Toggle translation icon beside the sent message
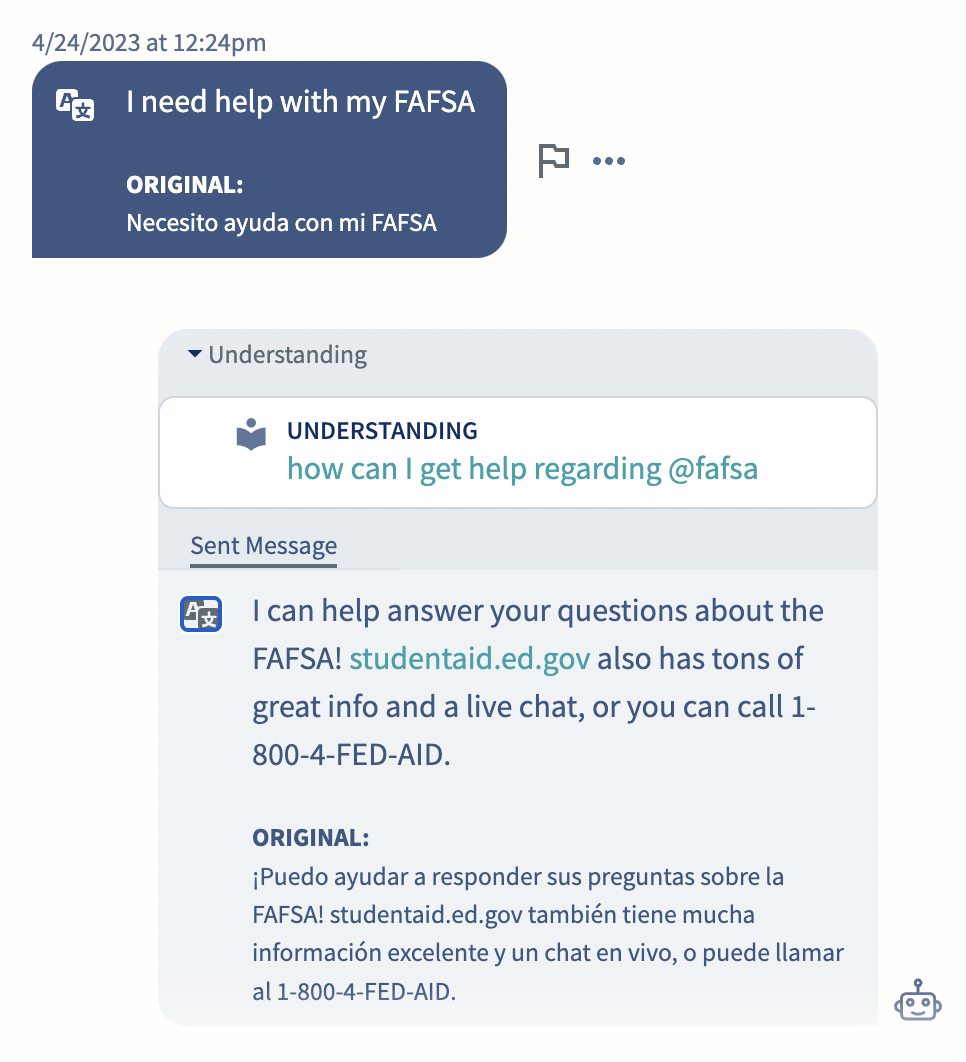The image size is (966, 1062). click(x=201, y=614)
